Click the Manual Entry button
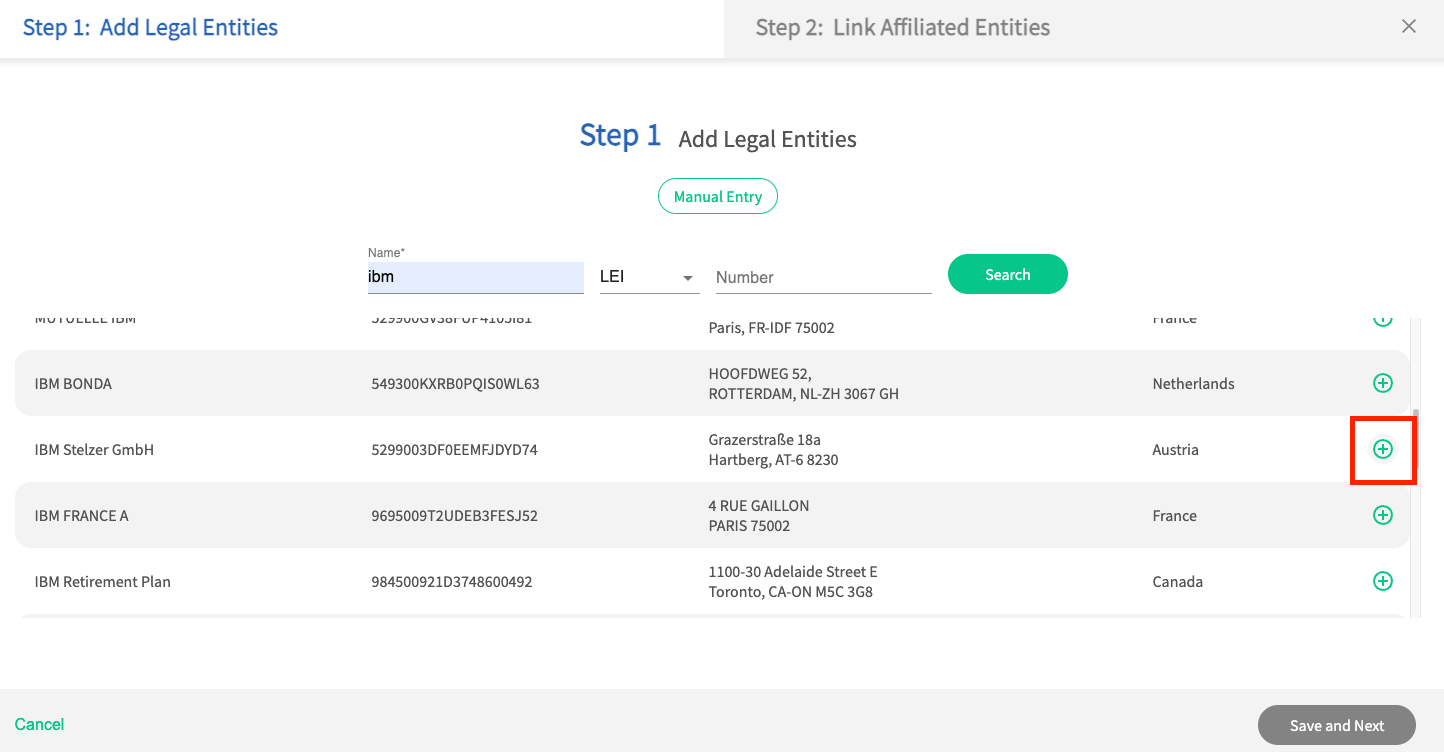 718,197
